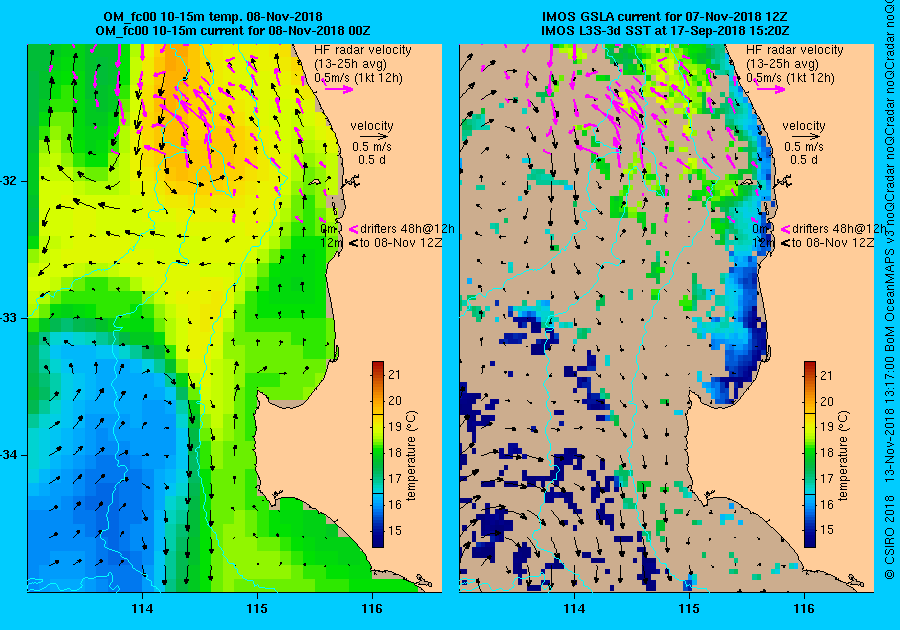
Task: Click 'drifters 48h@12h' label on left map
Action: (408, 228)
